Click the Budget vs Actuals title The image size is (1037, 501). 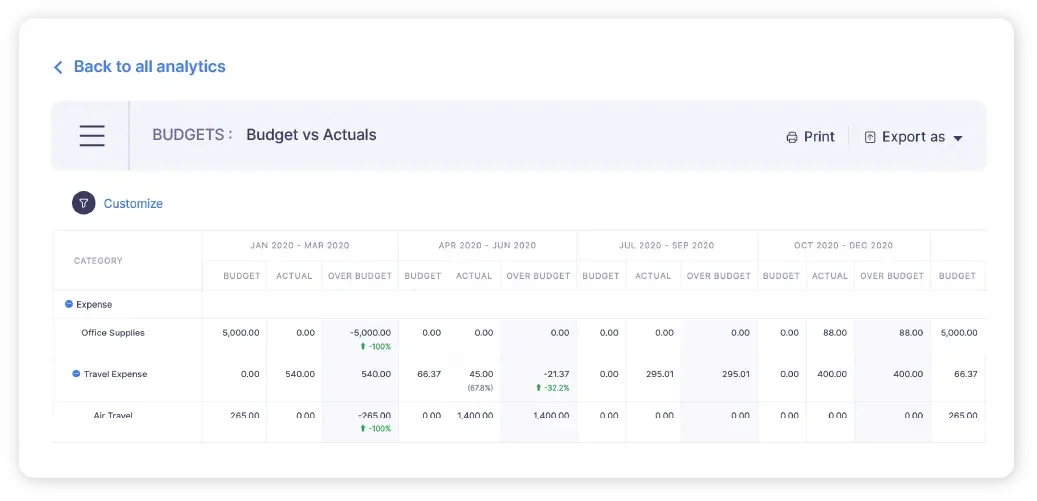pos(311,135)
